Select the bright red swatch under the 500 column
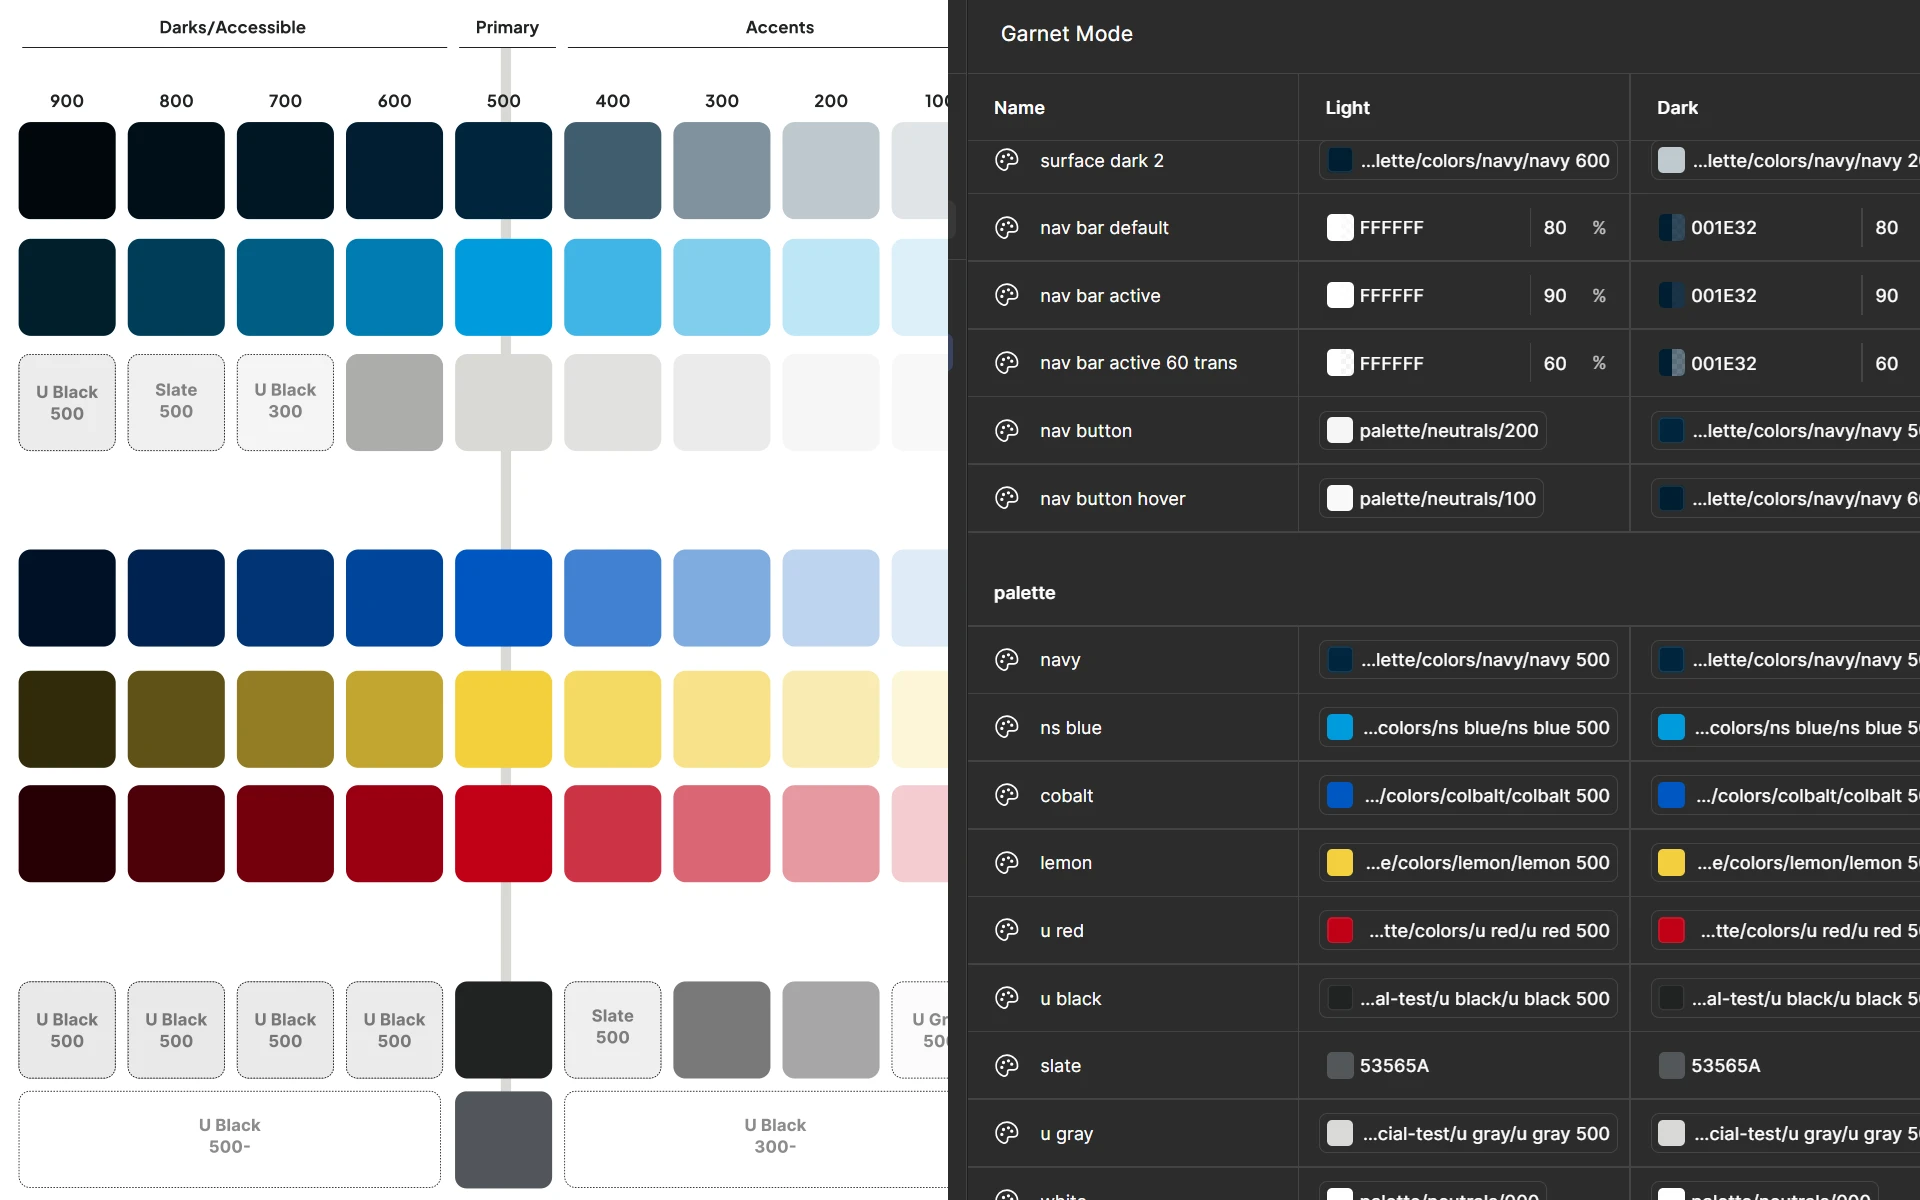 tap(503, 833)
